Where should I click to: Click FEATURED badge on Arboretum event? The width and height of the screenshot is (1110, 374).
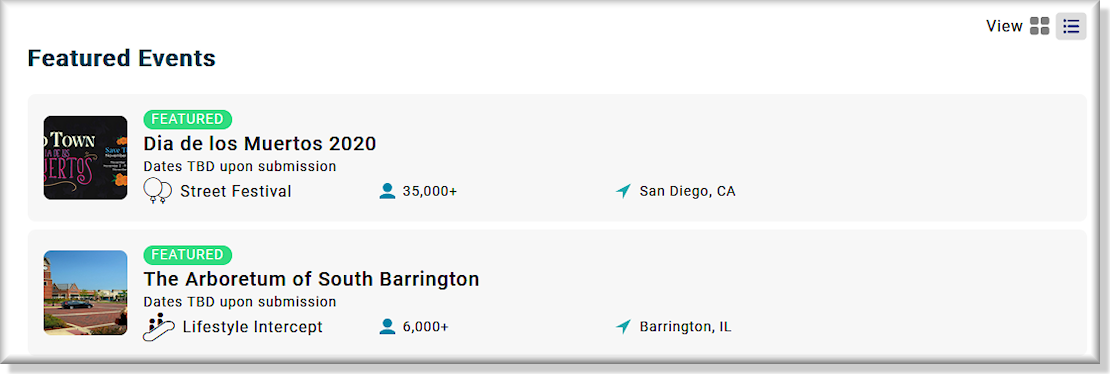[188, 254]
